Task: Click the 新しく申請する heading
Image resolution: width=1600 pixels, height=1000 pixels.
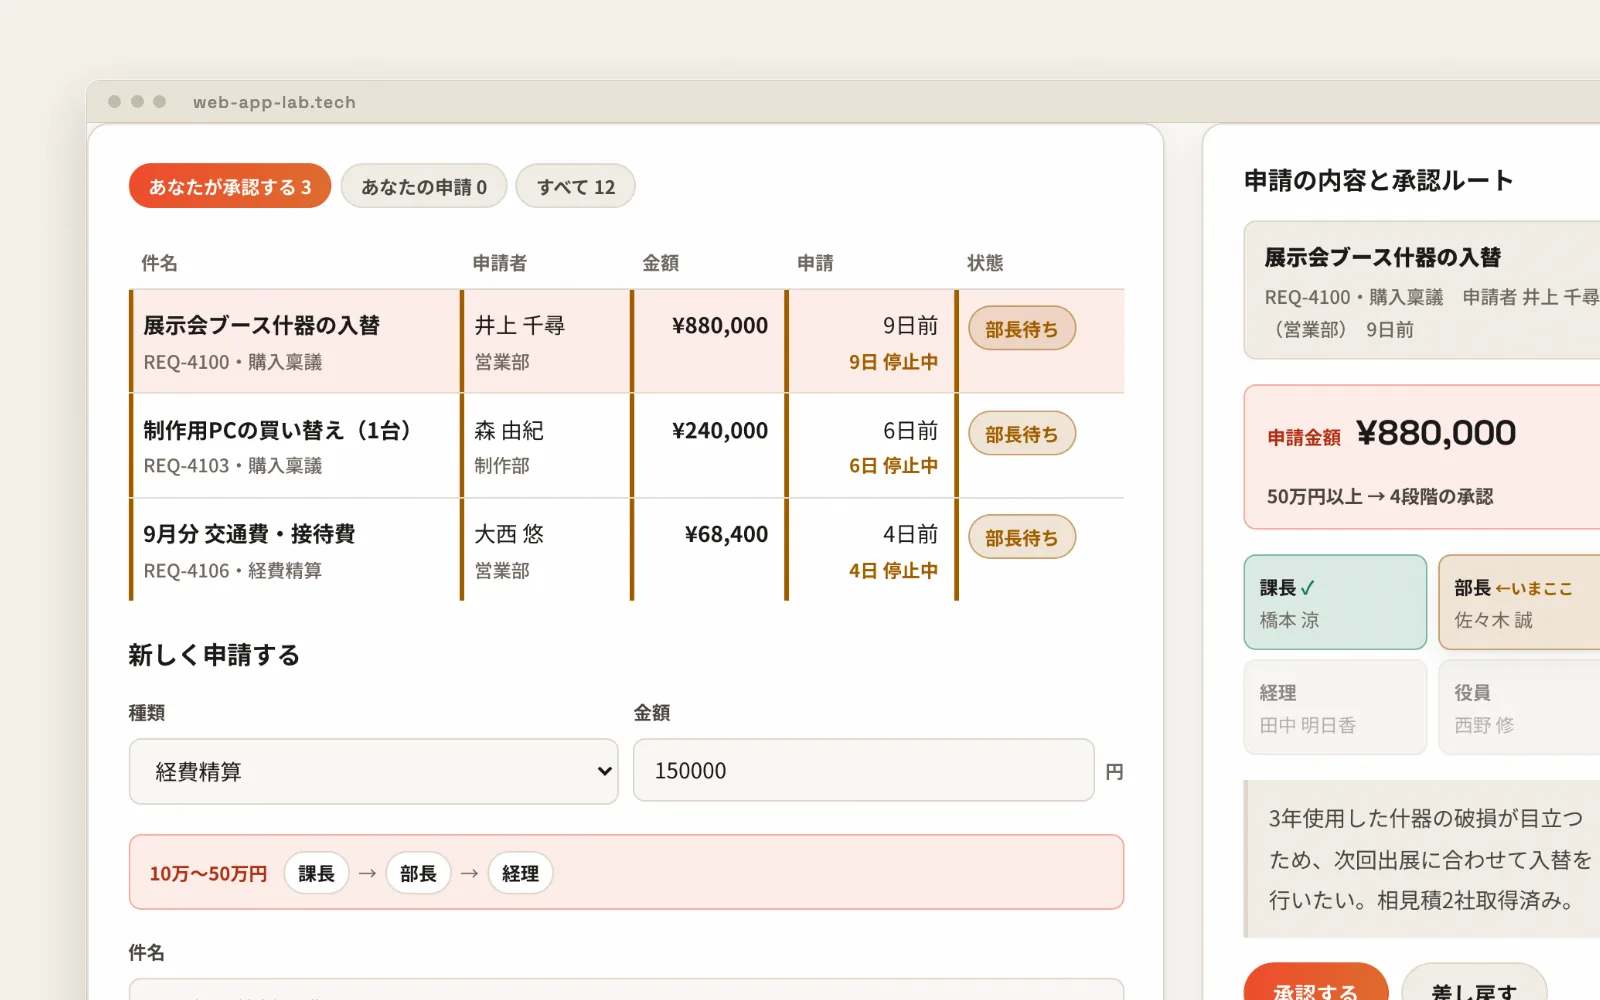Action: (x=214, y=655)
